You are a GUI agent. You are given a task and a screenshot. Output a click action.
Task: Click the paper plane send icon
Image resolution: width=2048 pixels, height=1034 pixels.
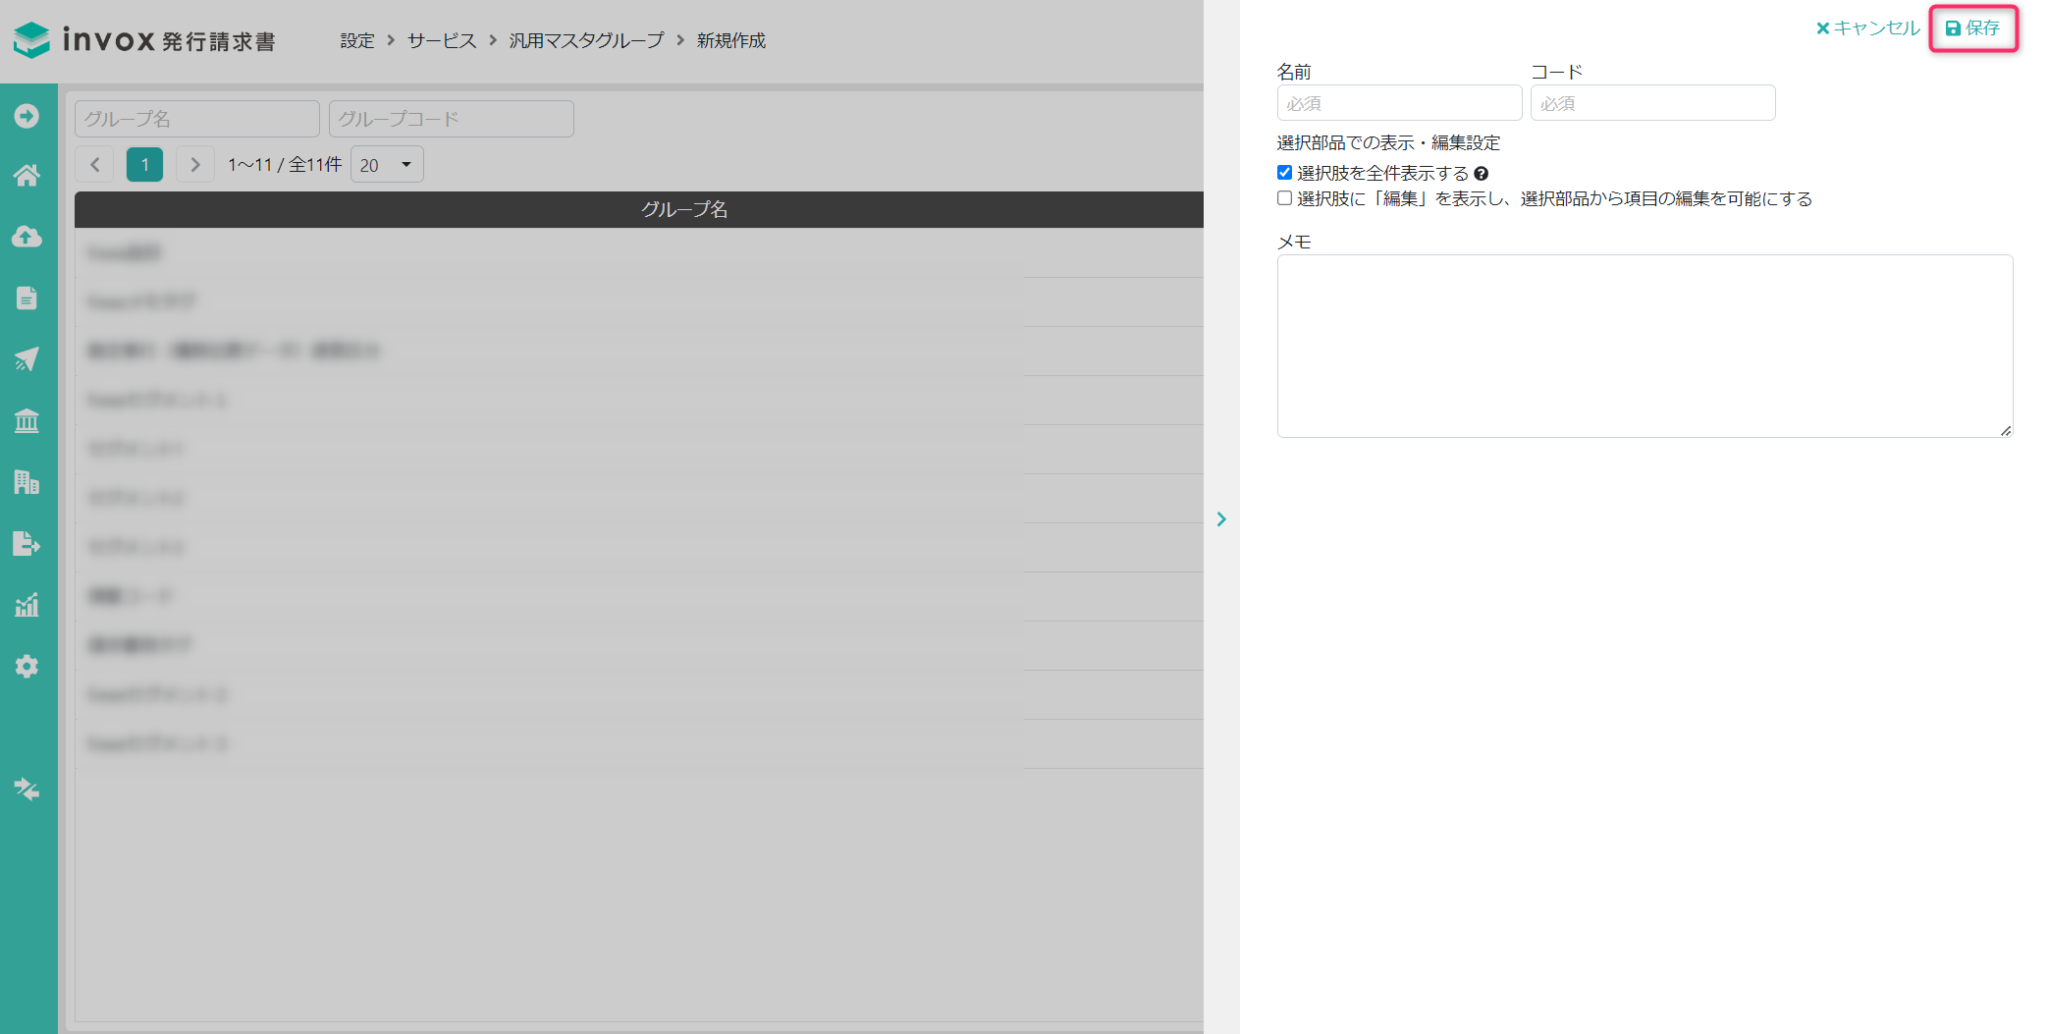(27, 359)
